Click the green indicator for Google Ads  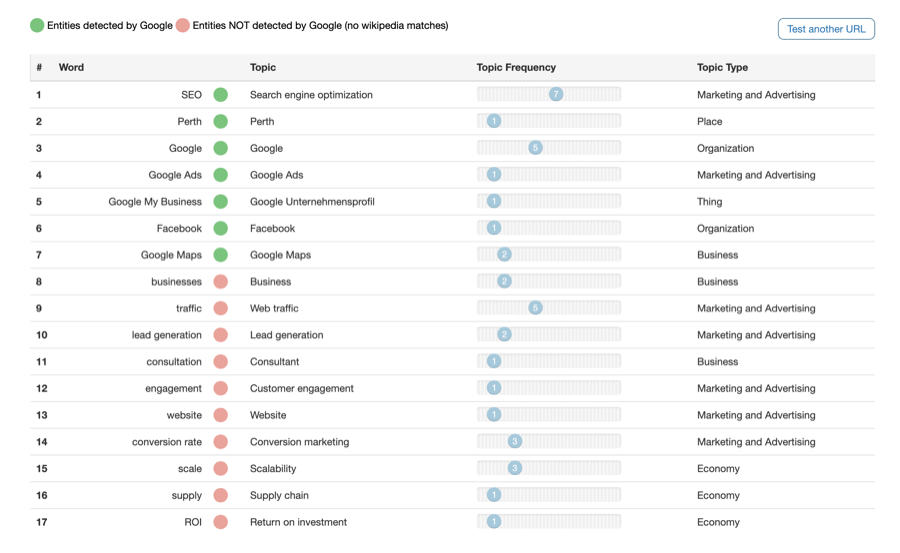[x=220, y=175]
